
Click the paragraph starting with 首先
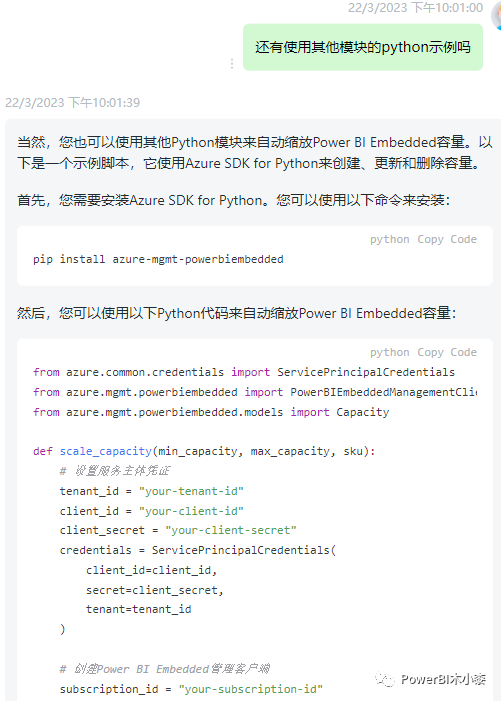click(233, 200)
